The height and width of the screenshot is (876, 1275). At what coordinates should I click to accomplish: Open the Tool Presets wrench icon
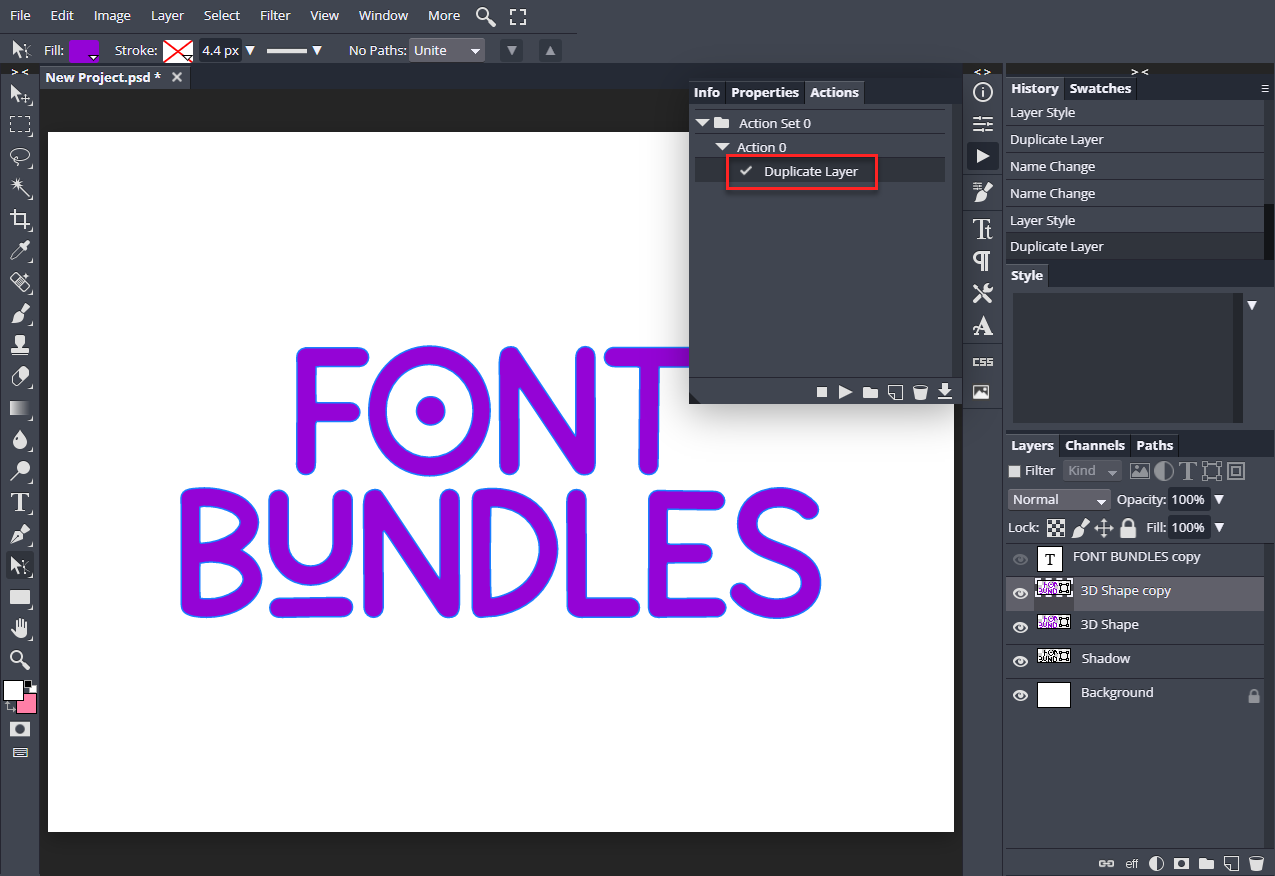pos(983,293)
